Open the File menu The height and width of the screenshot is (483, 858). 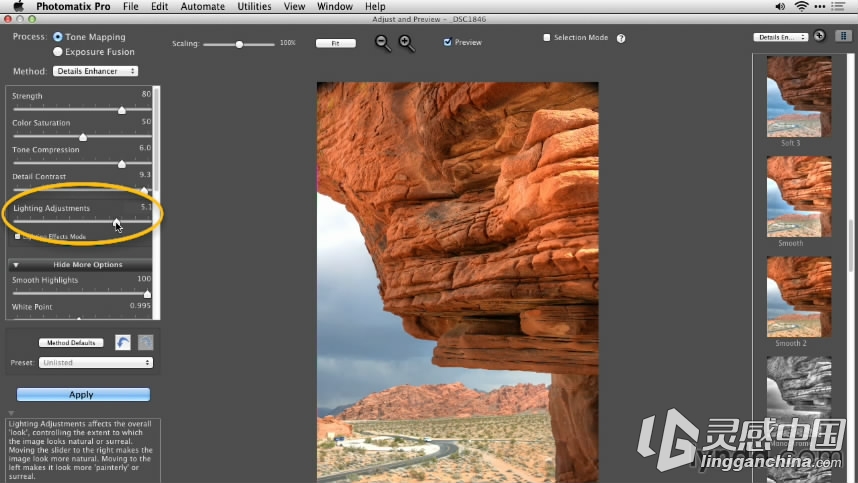131,6
